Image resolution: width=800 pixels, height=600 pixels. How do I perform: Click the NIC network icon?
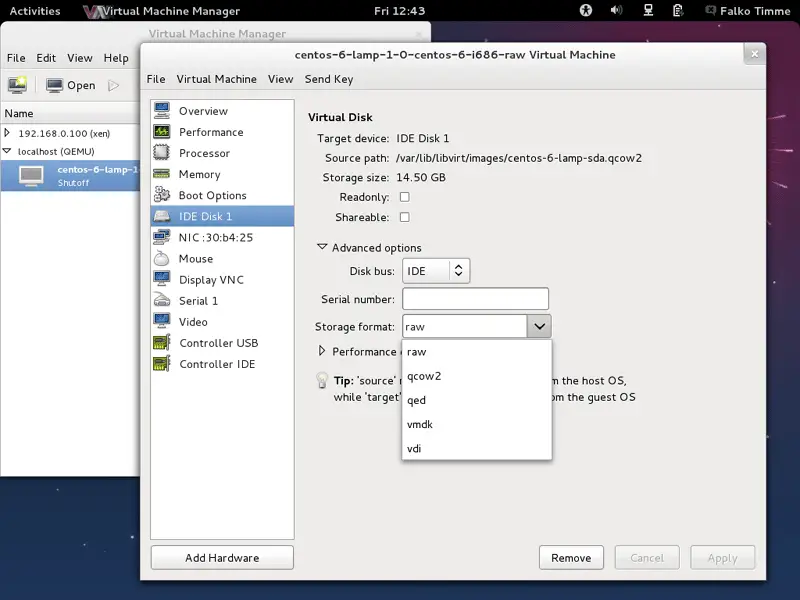162,237
